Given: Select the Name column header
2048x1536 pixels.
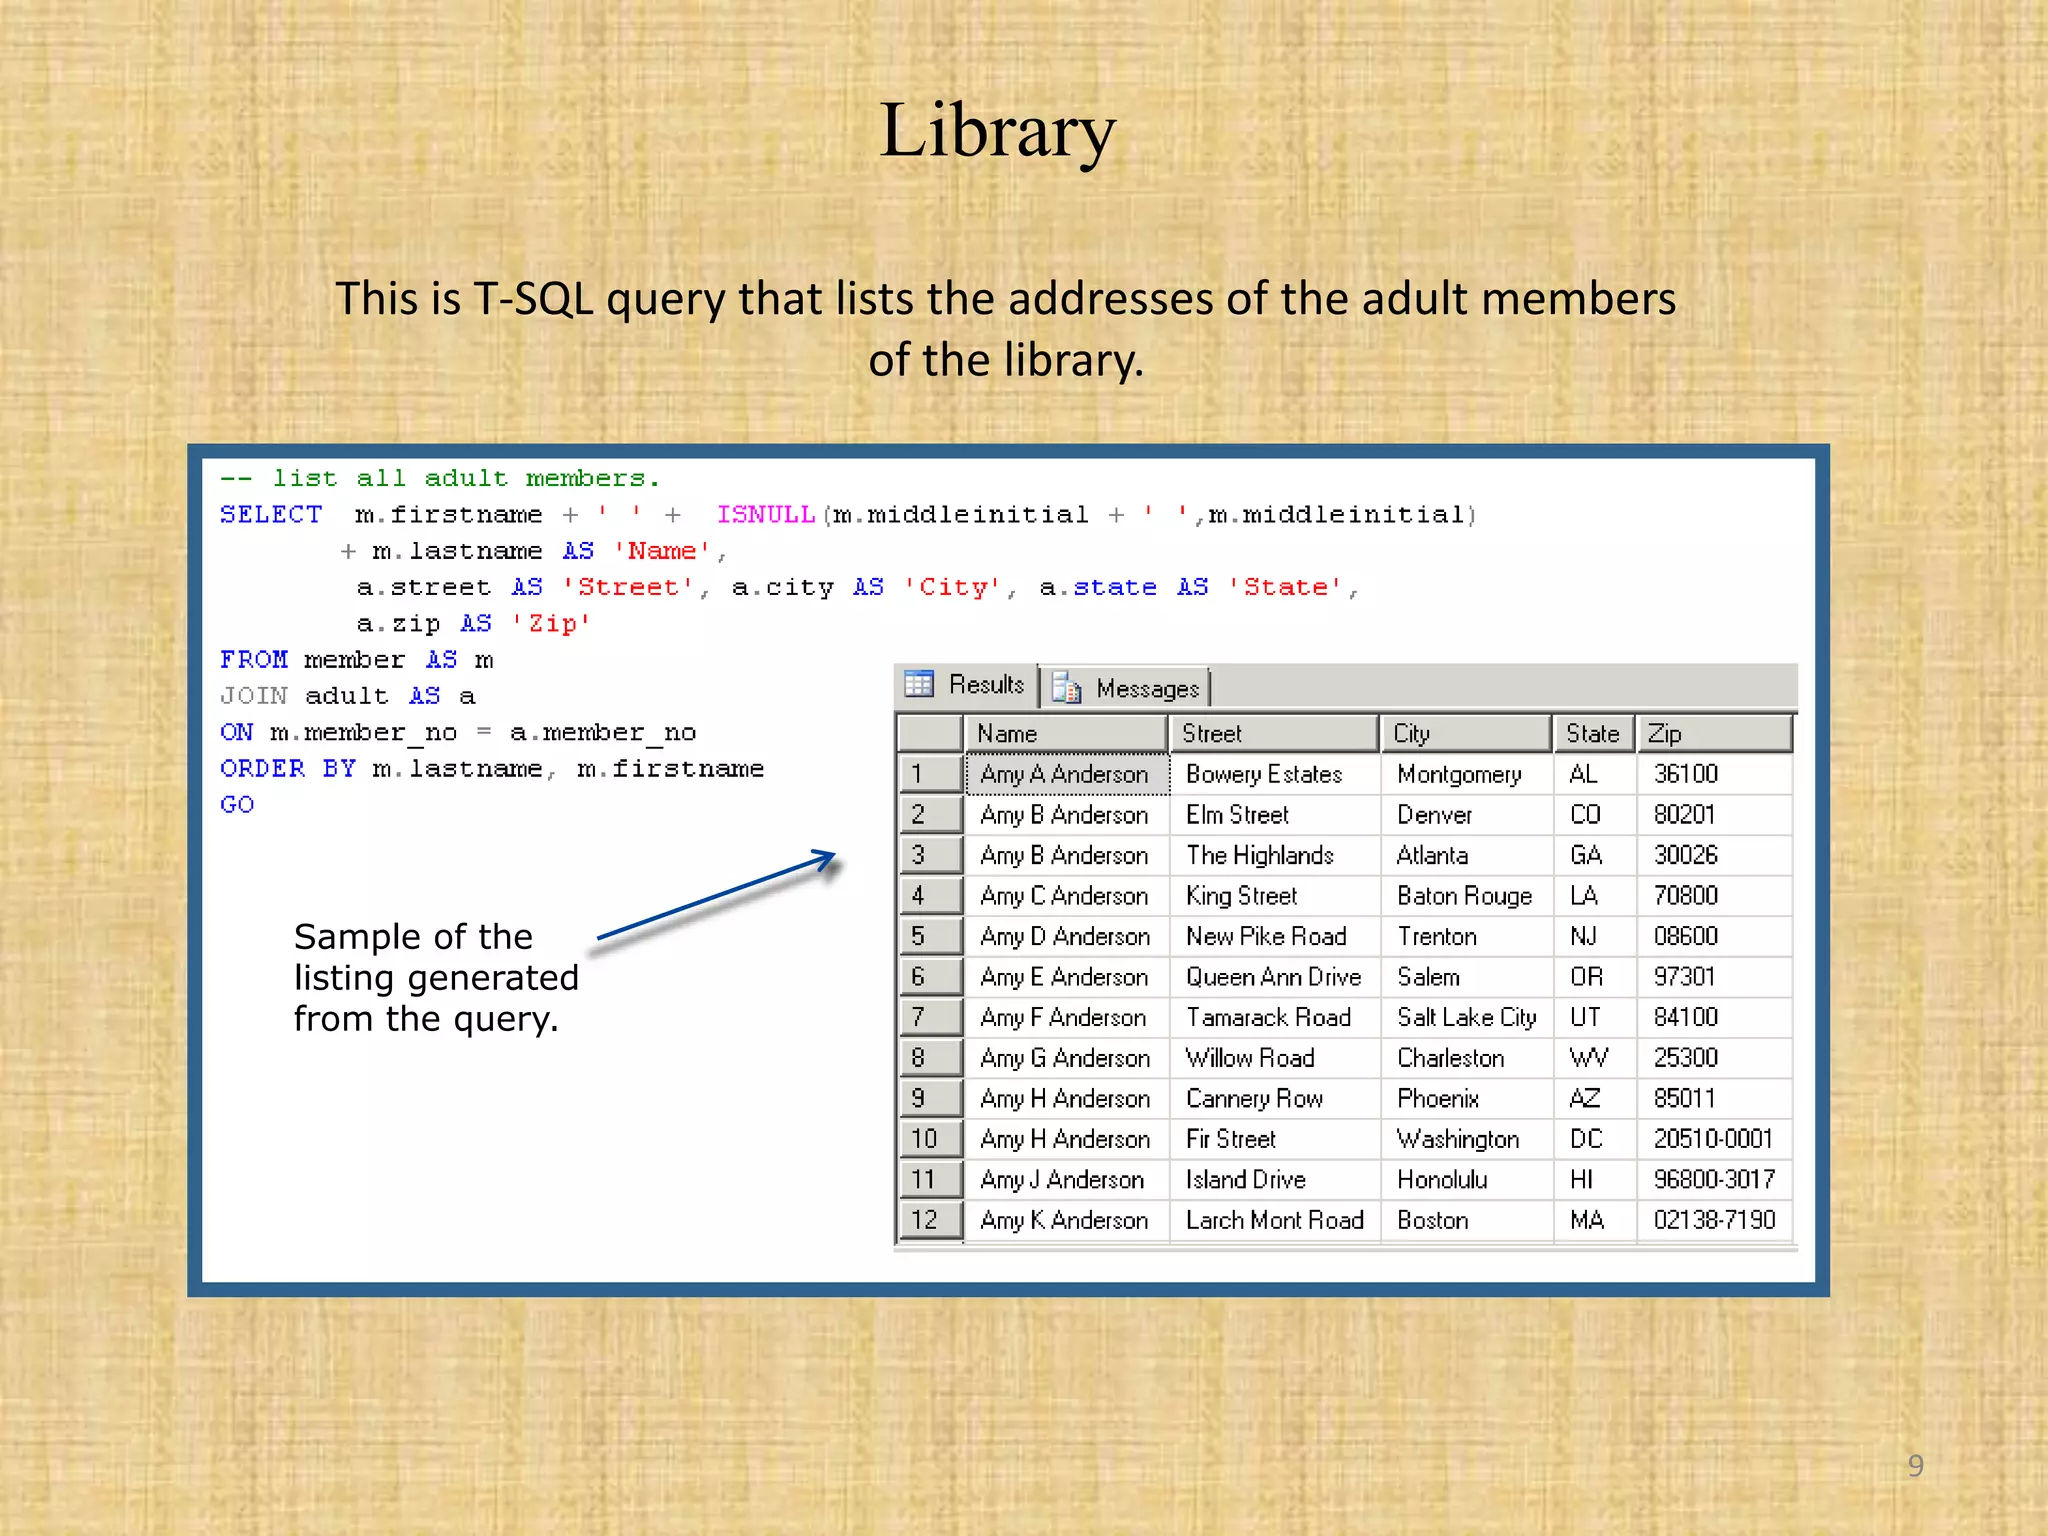Looking at the screenshot, I should point(1066,733).
